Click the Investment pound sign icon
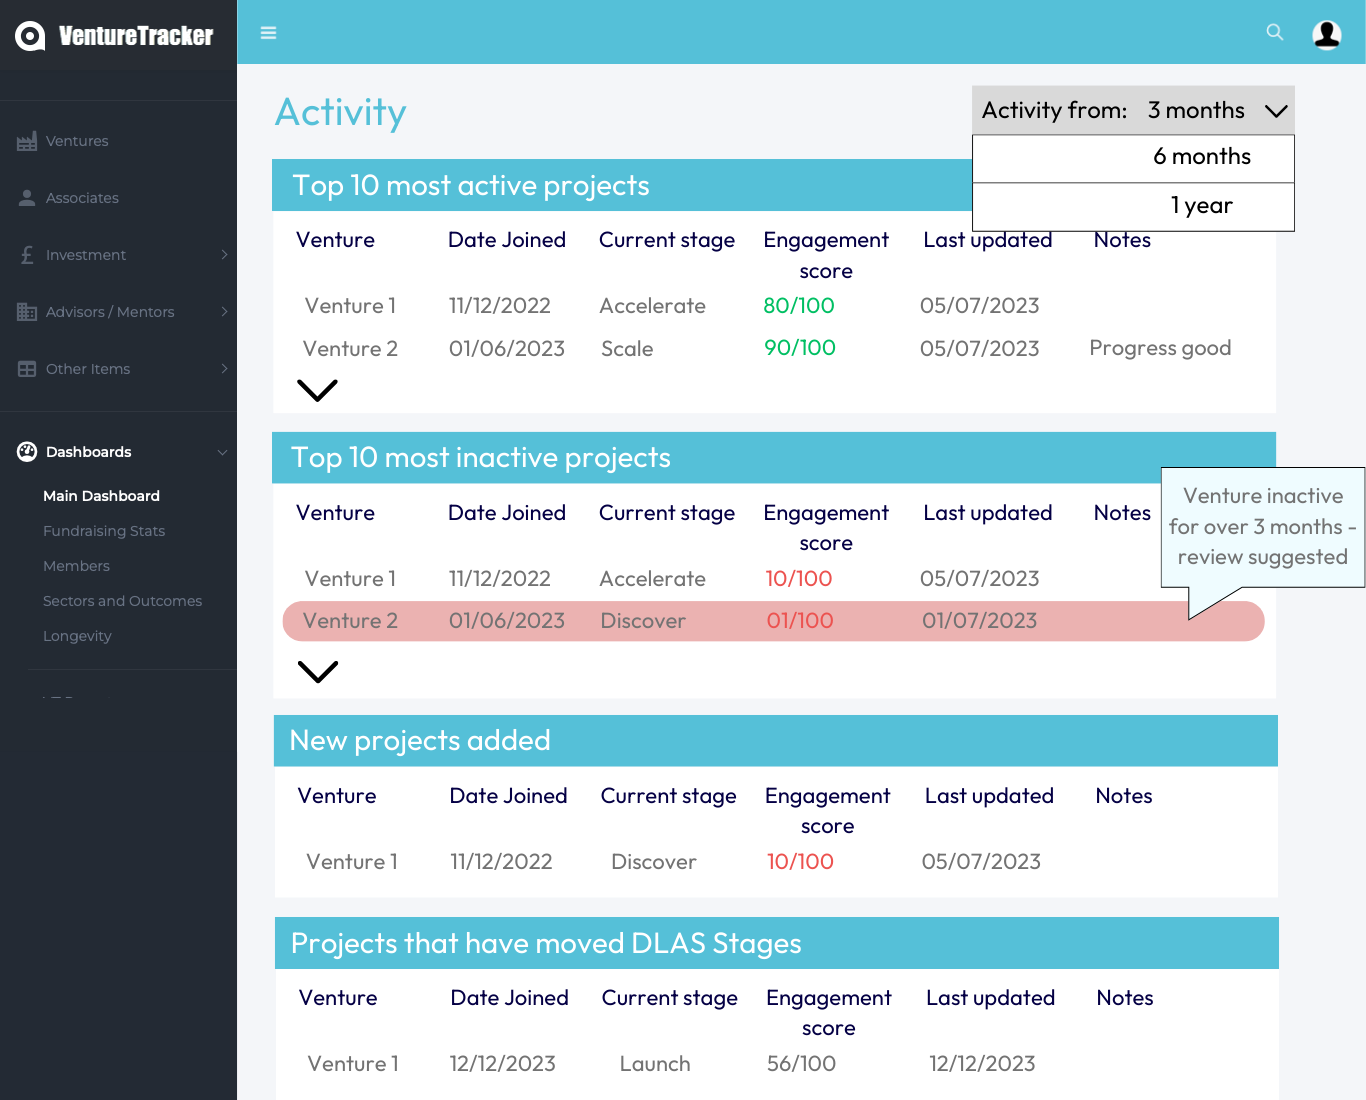This screenshot has height=1100, width=1366. tap(27, 255)
